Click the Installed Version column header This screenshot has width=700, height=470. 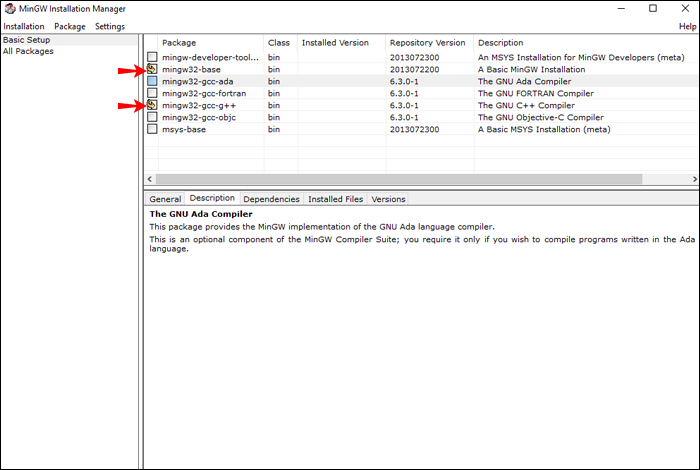coord(342,43)
